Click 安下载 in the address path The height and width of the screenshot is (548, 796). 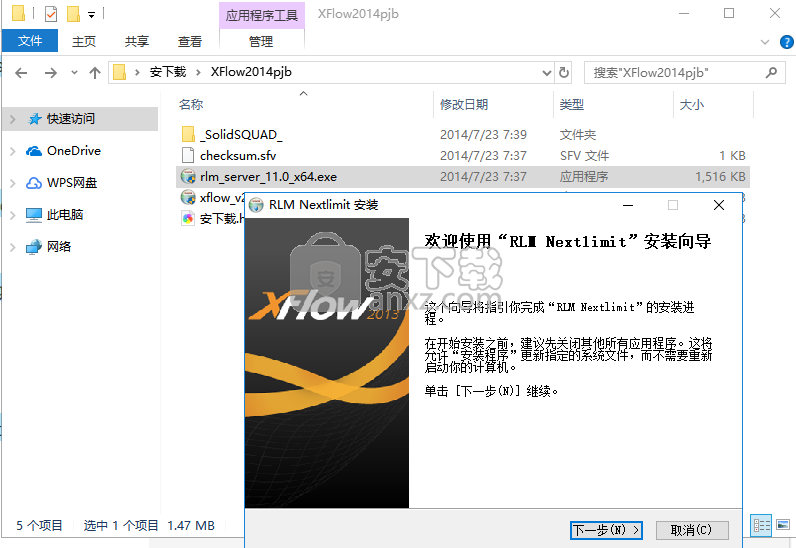[168, 72]
